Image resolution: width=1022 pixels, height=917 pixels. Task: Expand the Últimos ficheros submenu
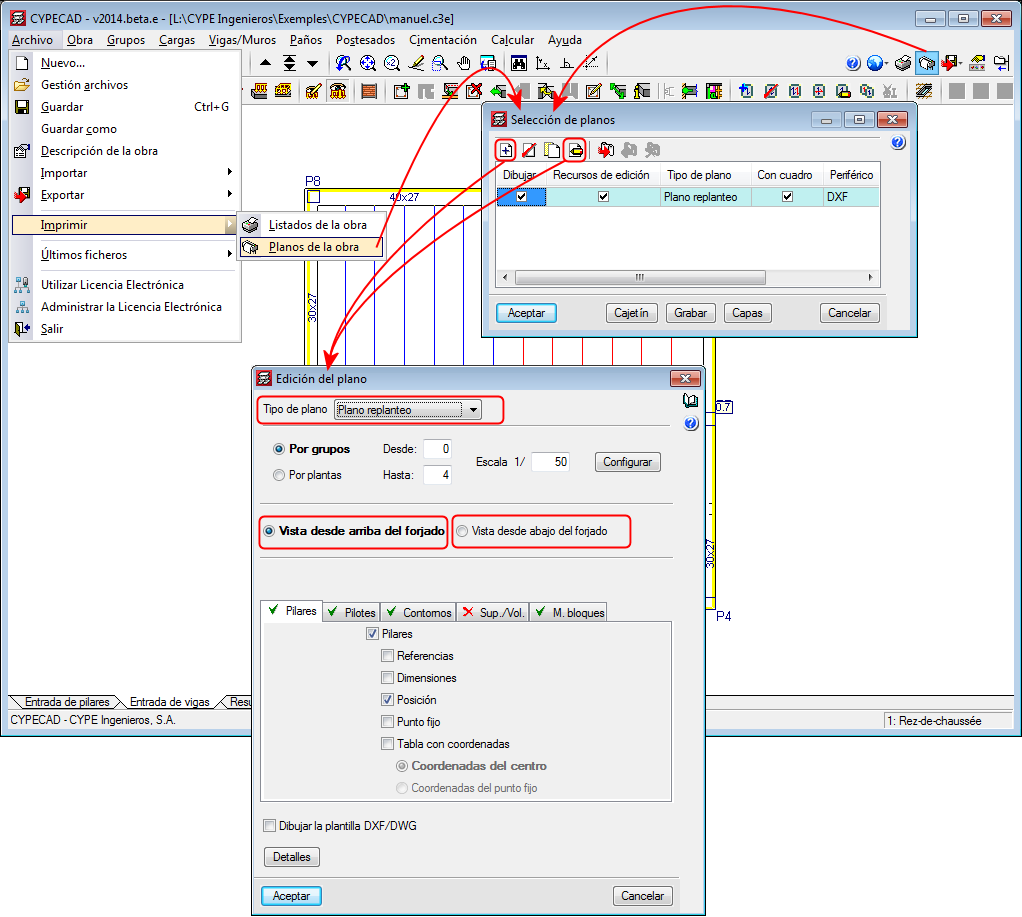123,255
